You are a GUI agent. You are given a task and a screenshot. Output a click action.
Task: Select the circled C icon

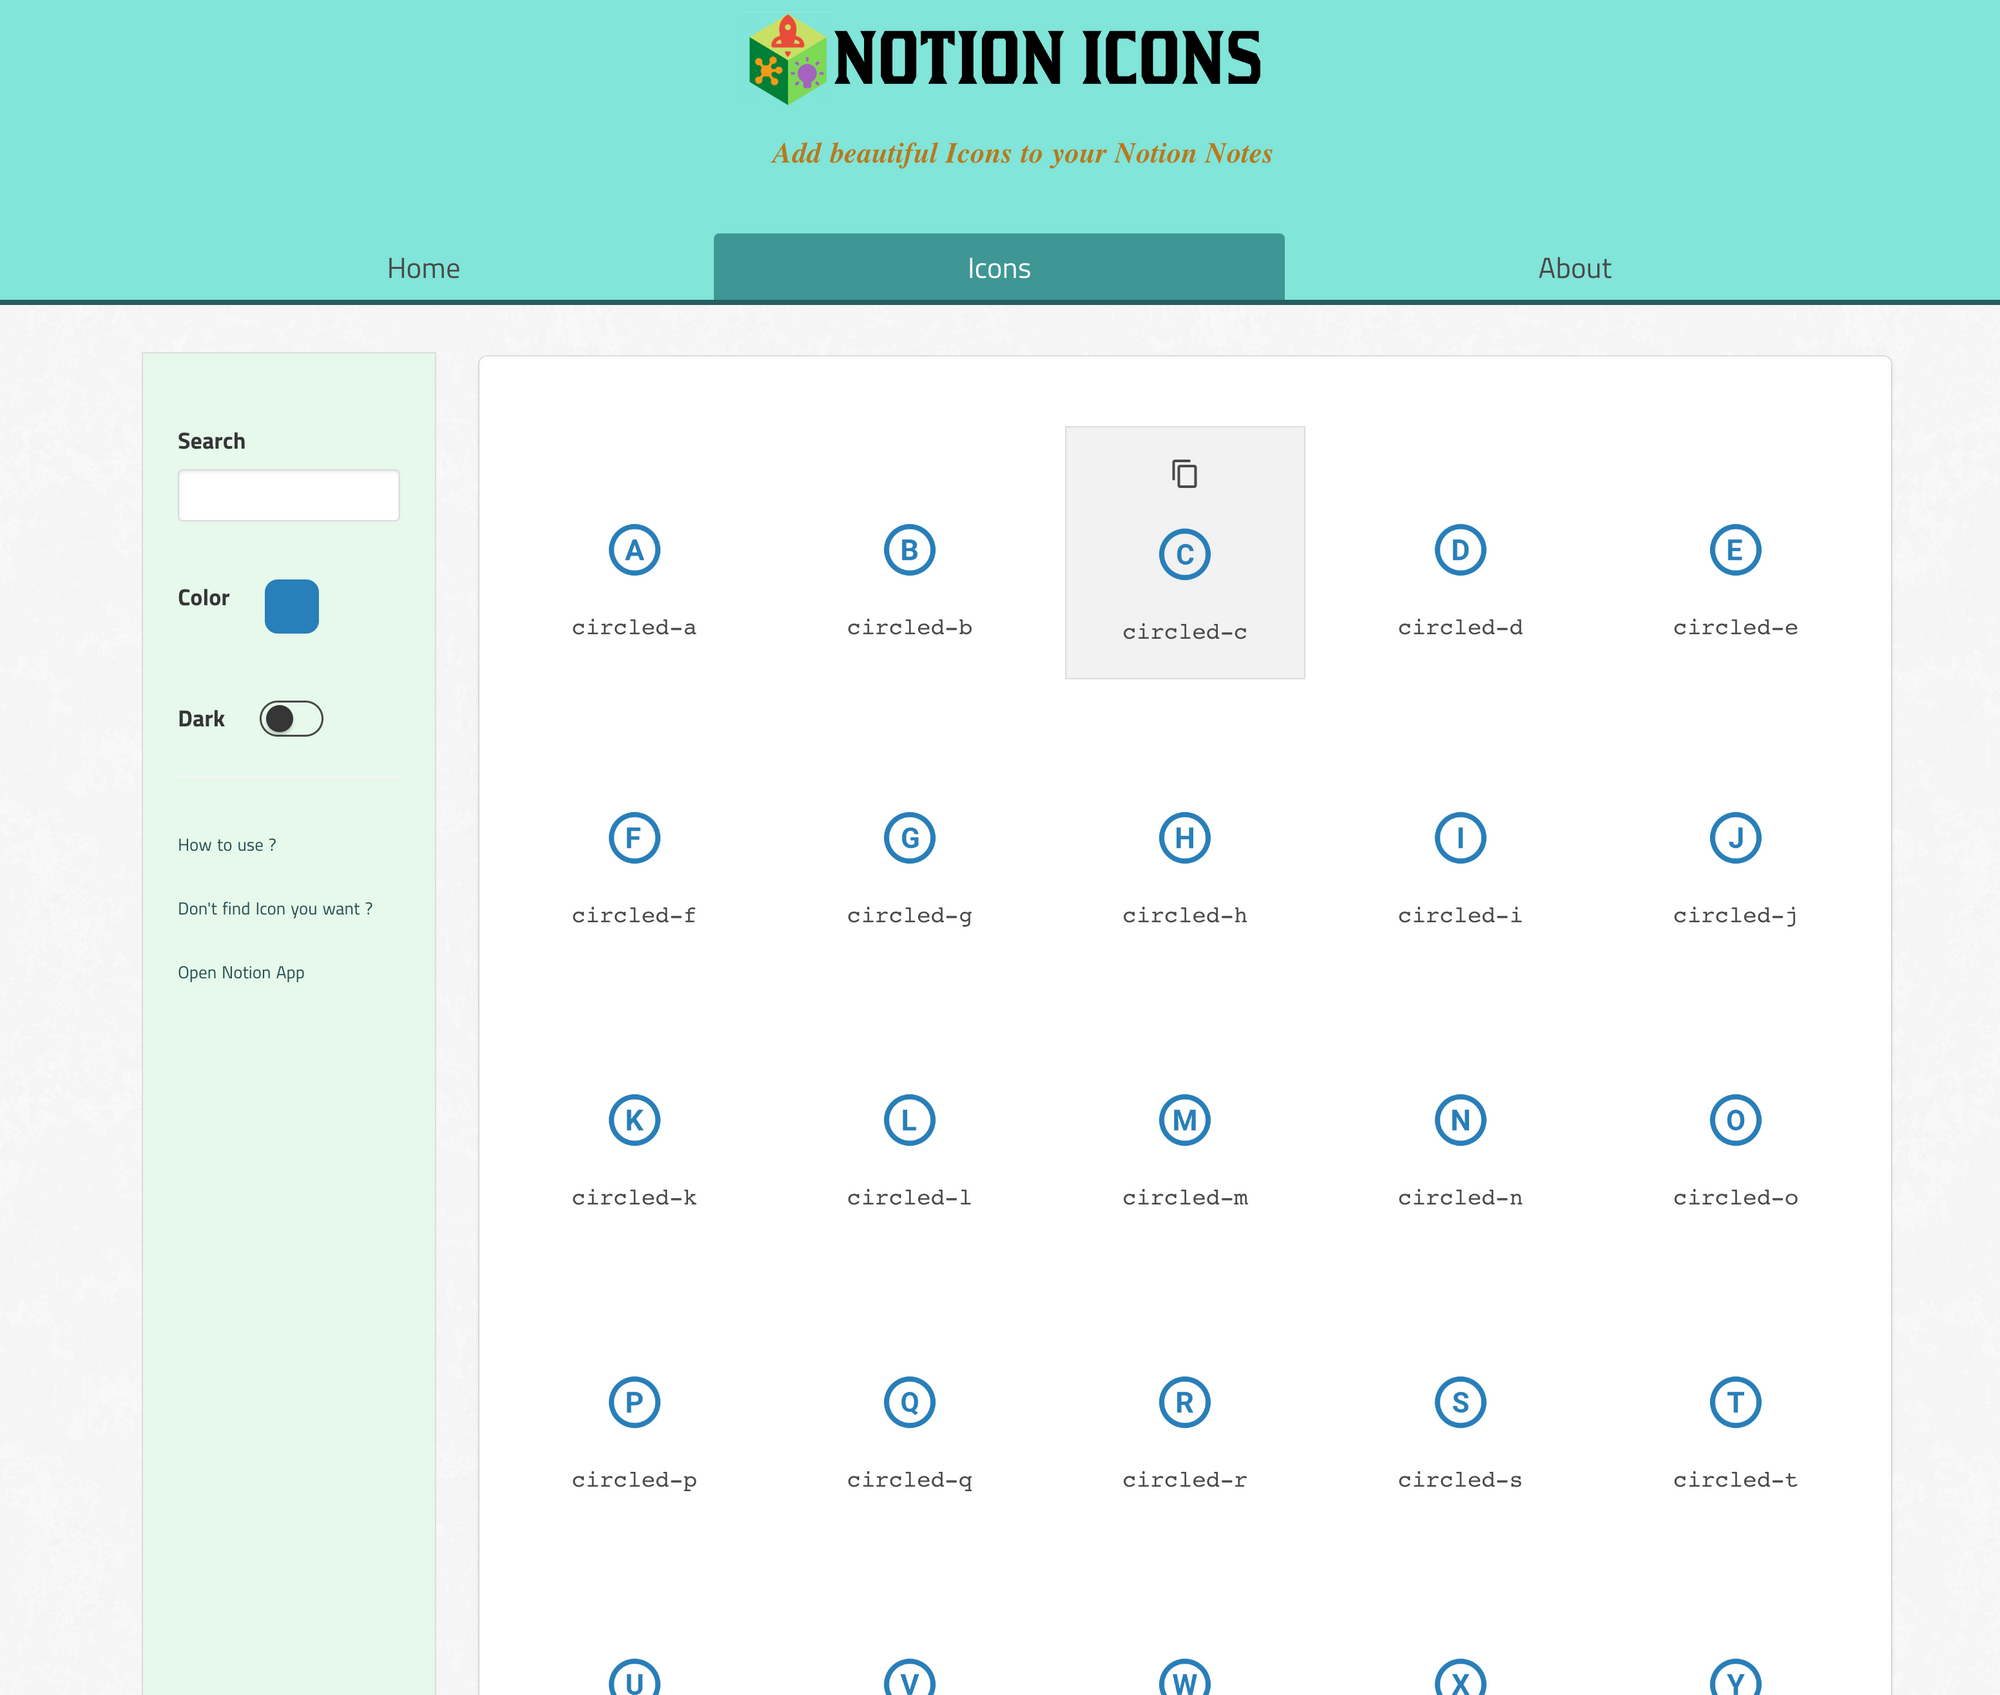[1185, 555]
